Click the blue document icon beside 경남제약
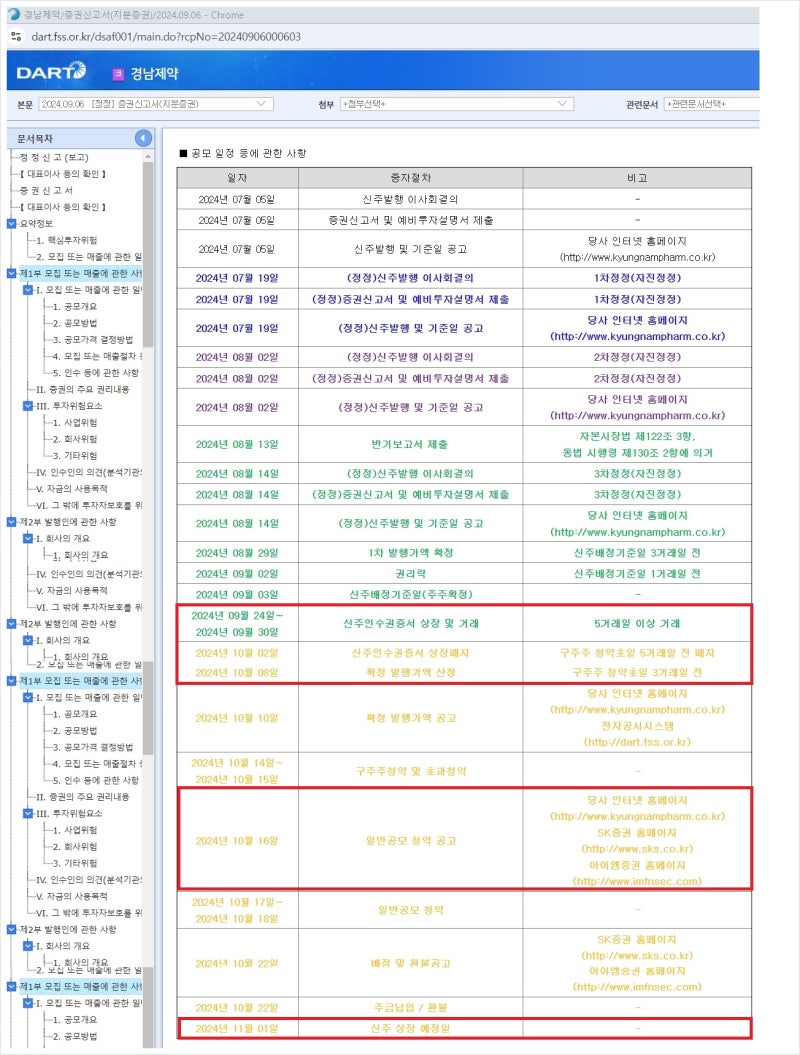This screenshot has height=1055, width=800. point(117,70)
